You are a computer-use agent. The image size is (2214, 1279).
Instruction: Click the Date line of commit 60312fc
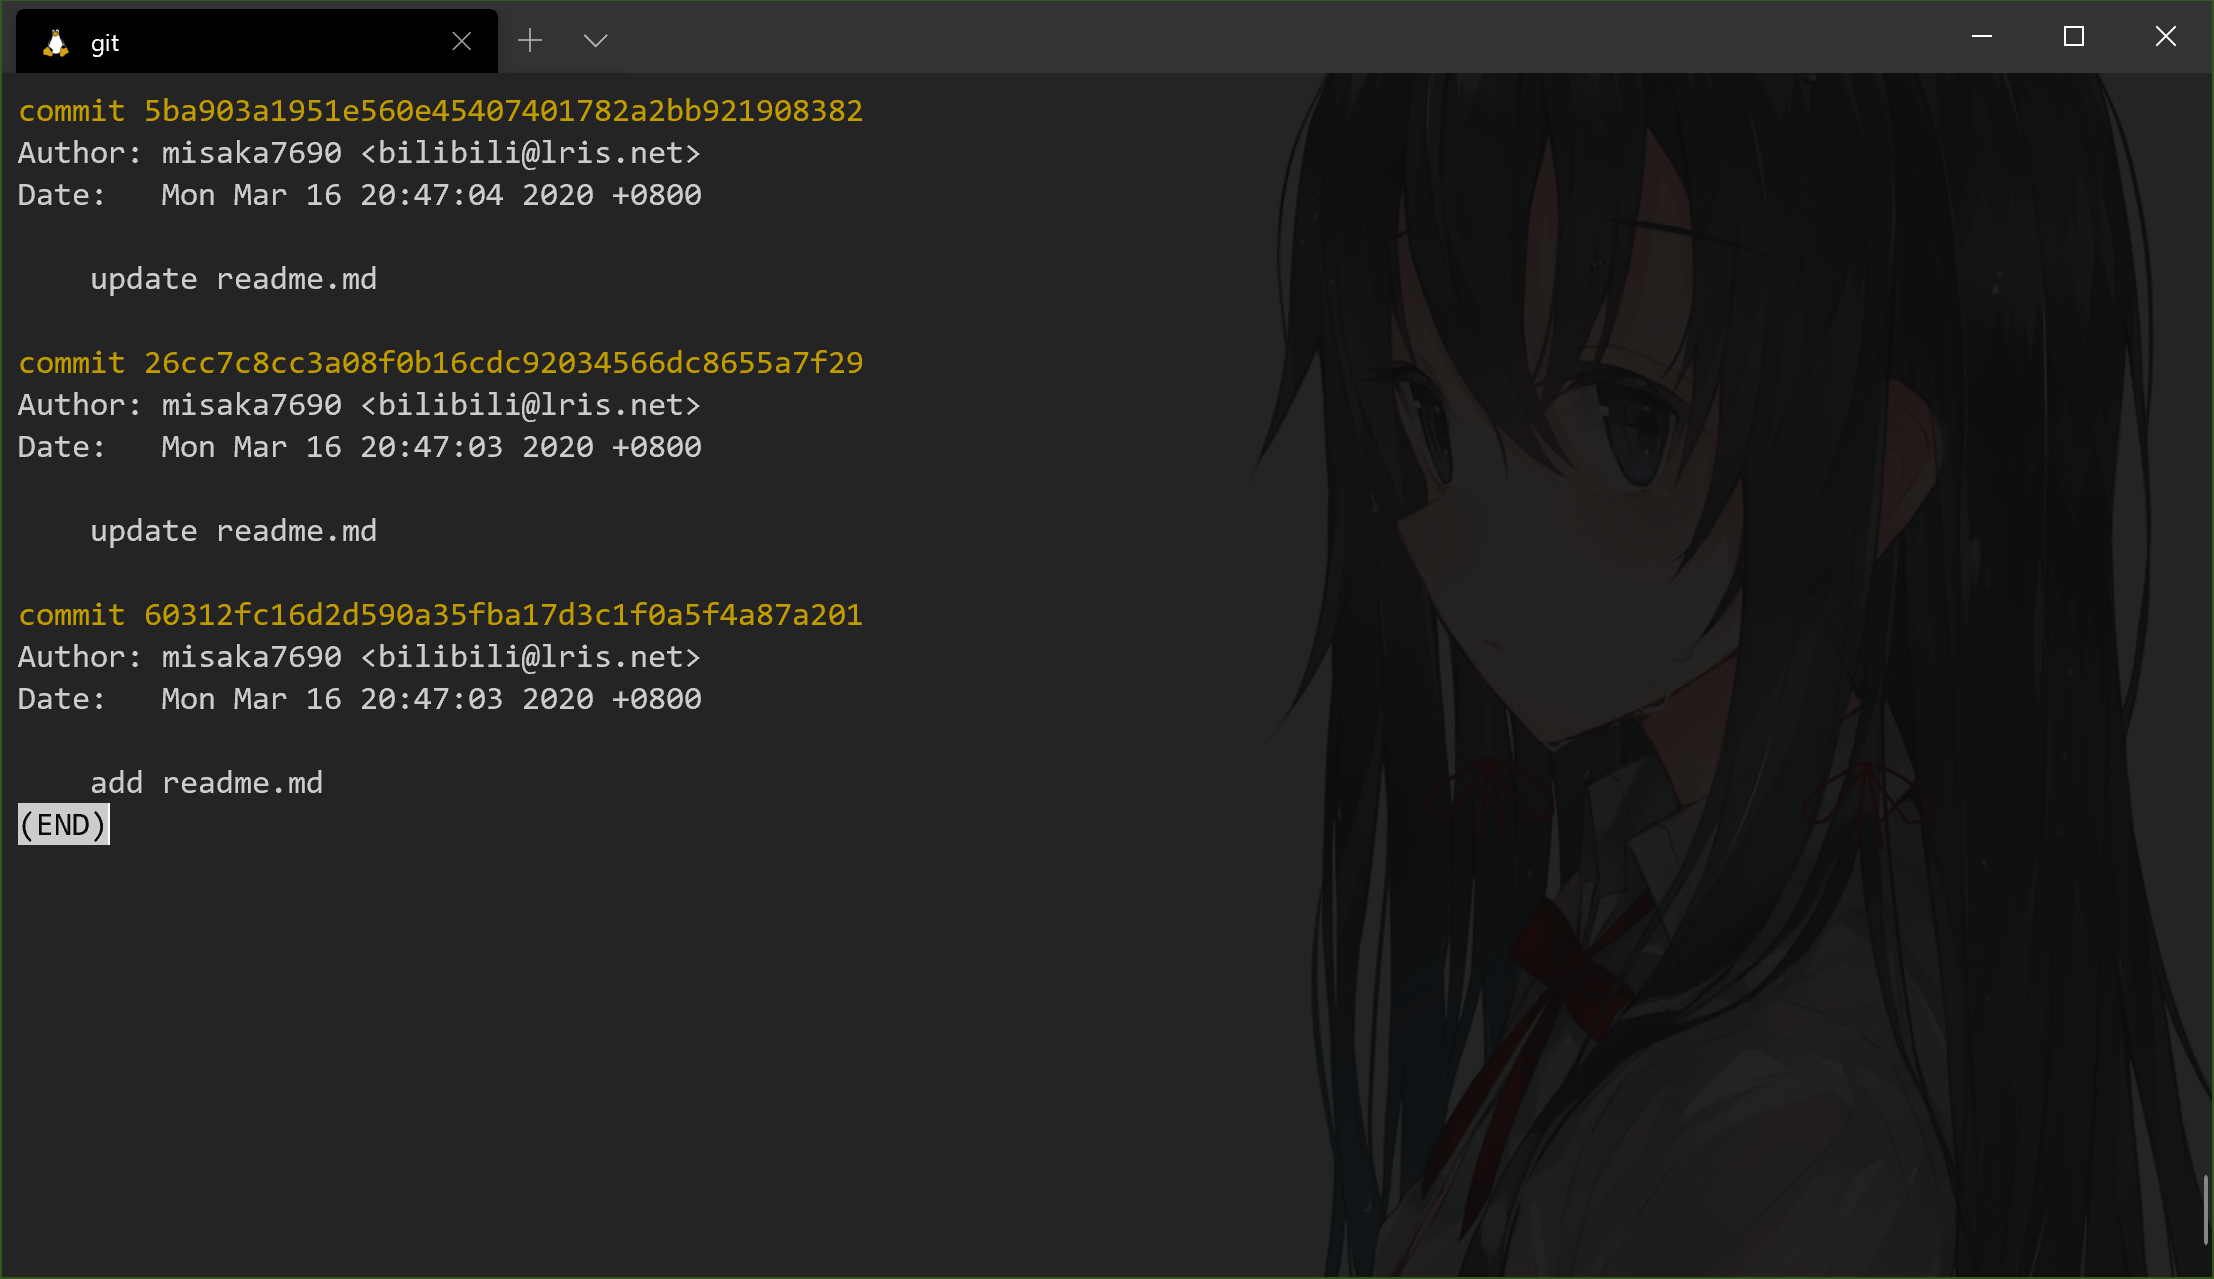(360, 698)
